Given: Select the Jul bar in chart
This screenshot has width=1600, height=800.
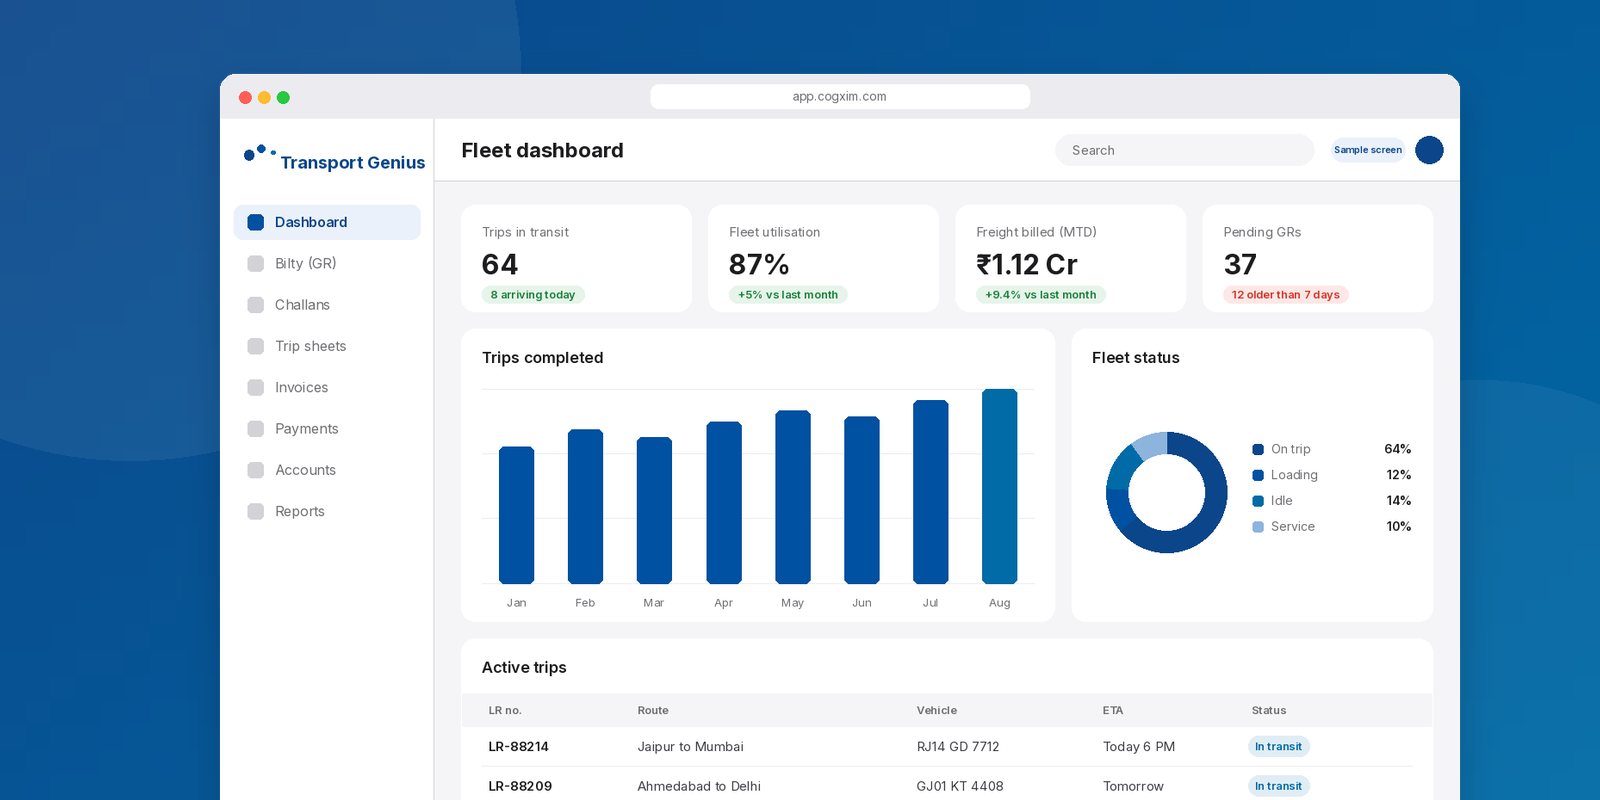Looking at the screenshot, I should [931, 492].
